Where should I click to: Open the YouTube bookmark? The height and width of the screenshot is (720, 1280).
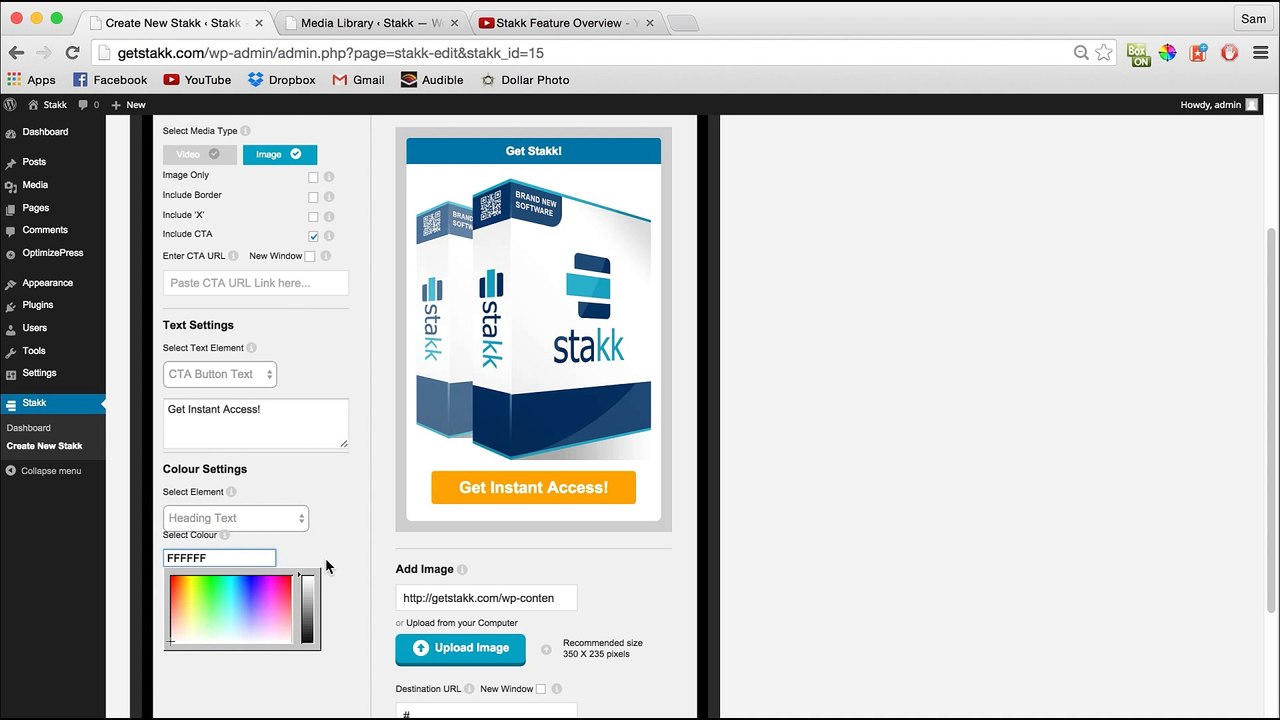pyautogui.click(x=197, y=80)
